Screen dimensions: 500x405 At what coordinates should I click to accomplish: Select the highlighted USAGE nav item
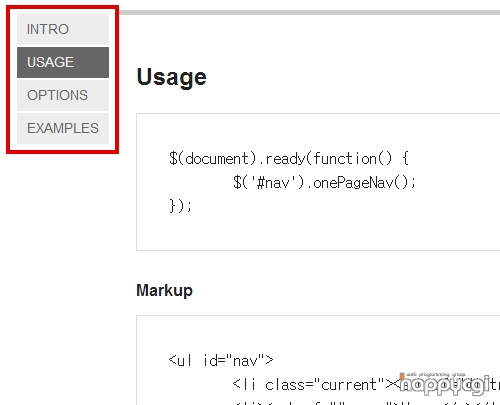pos(63,62)
